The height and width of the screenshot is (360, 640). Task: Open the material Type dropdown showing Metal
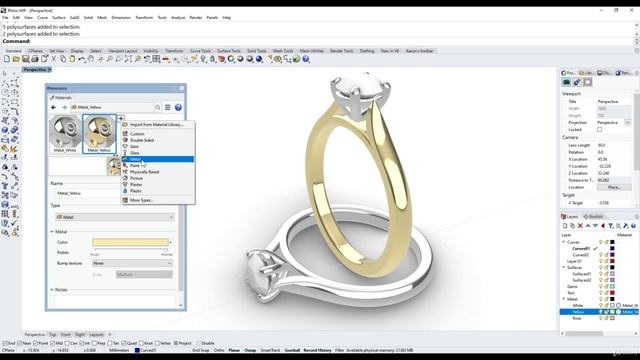tap(115, 217)
